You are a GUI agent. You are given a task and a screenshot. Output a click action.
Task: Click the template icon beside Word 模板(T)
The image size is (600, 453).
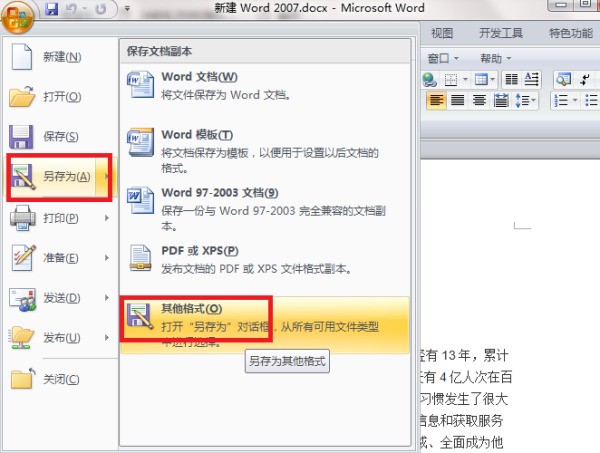pos(140,142)
